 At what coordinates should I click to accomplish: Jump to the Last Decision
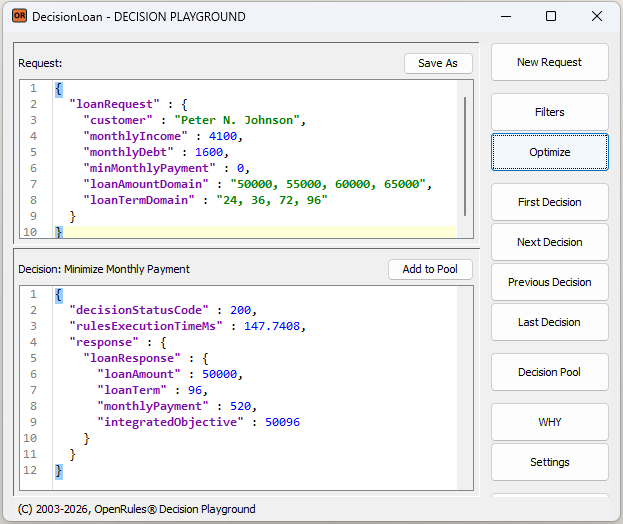549,322
